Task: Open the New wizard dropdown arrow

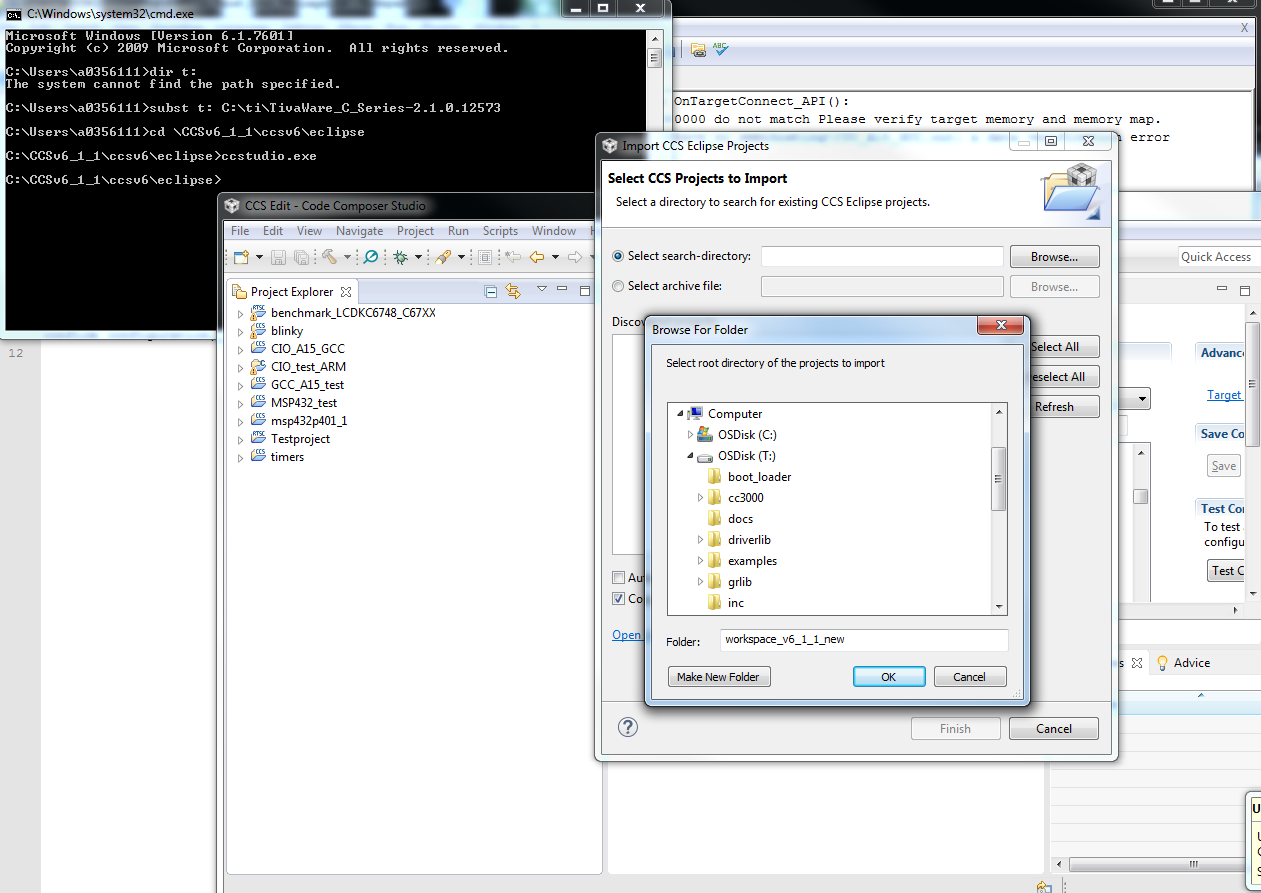Action: pos(259,258)
